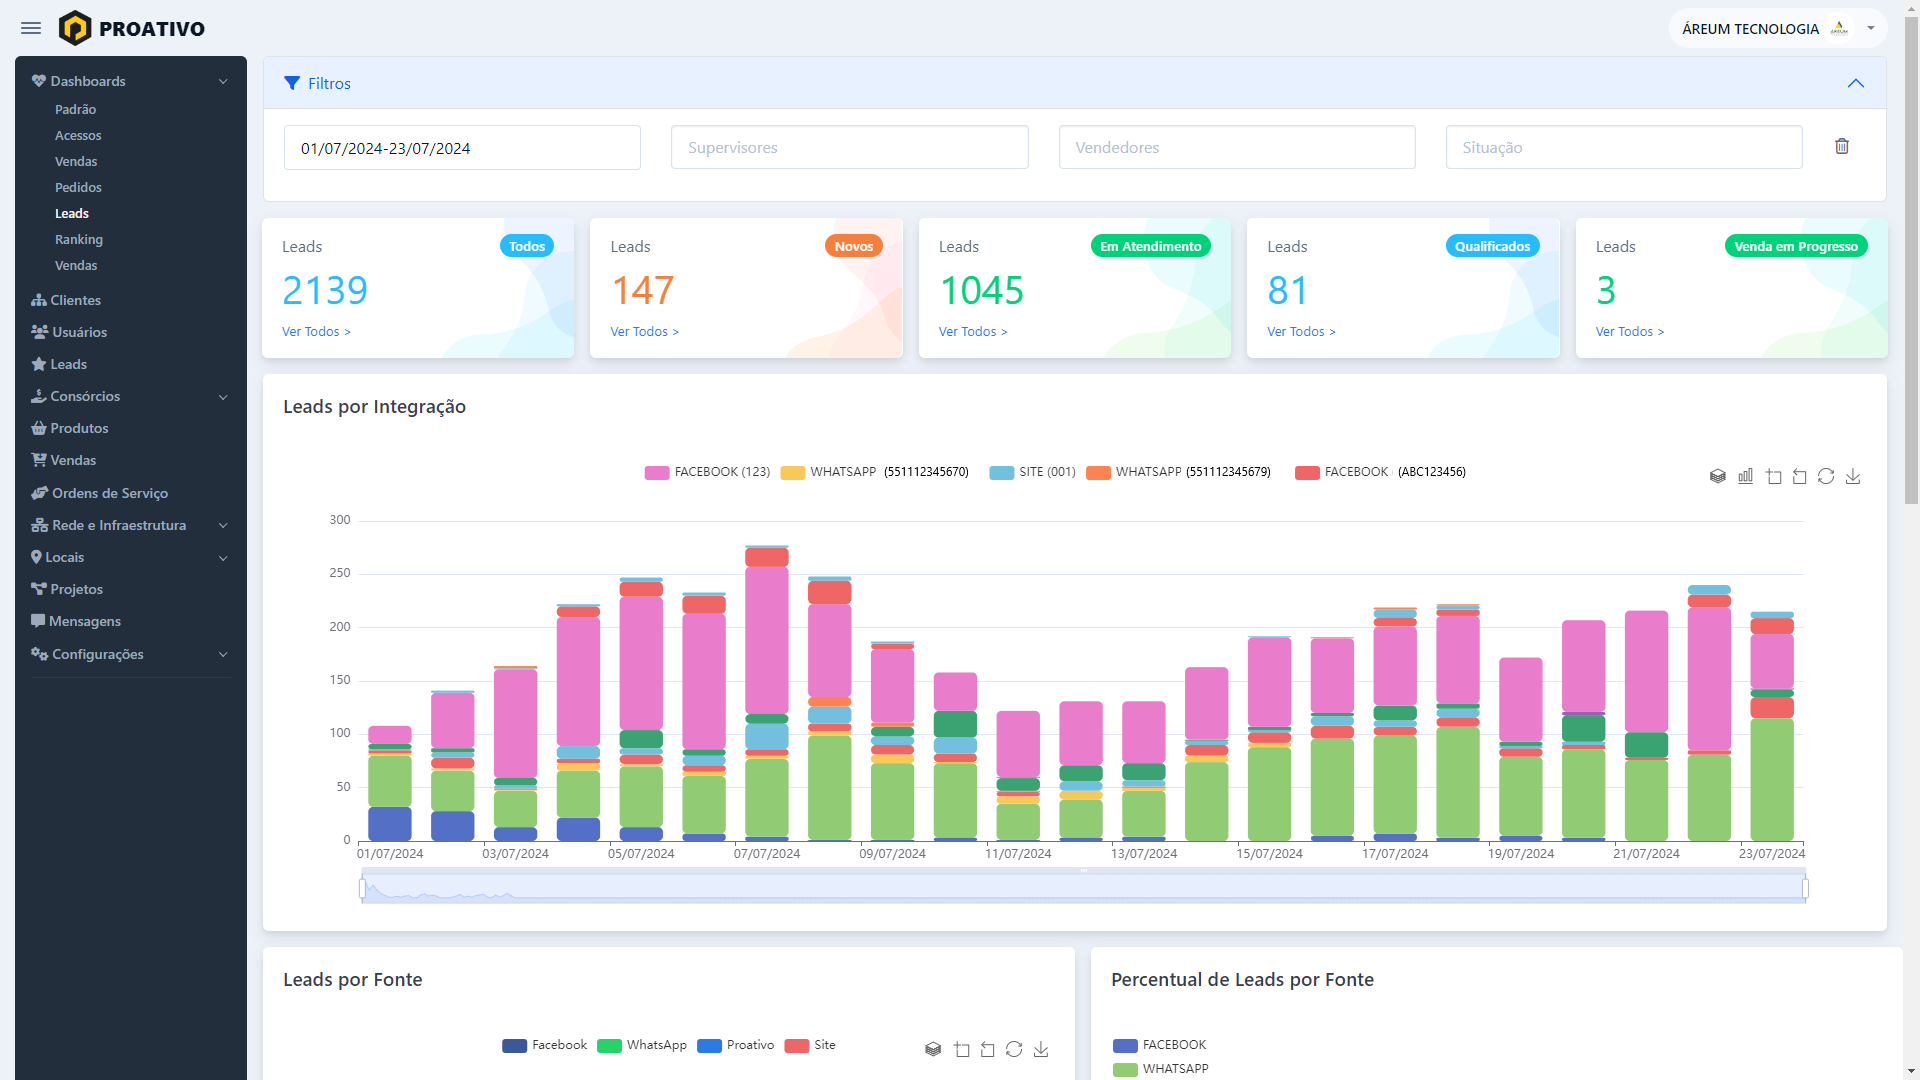Restore the Leads por Integração chart with the refresh icon
This screenshot has width=1920, height=1080.
[1826, 476]
